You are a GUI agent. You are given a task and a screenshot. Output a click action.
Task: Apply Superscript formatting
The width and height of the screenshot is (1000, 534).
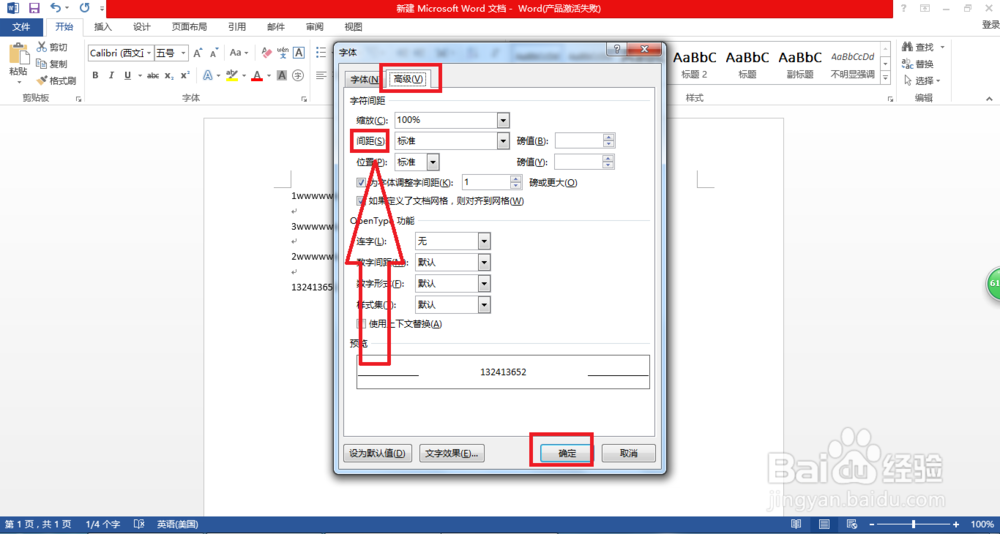(x=185, y=75)
